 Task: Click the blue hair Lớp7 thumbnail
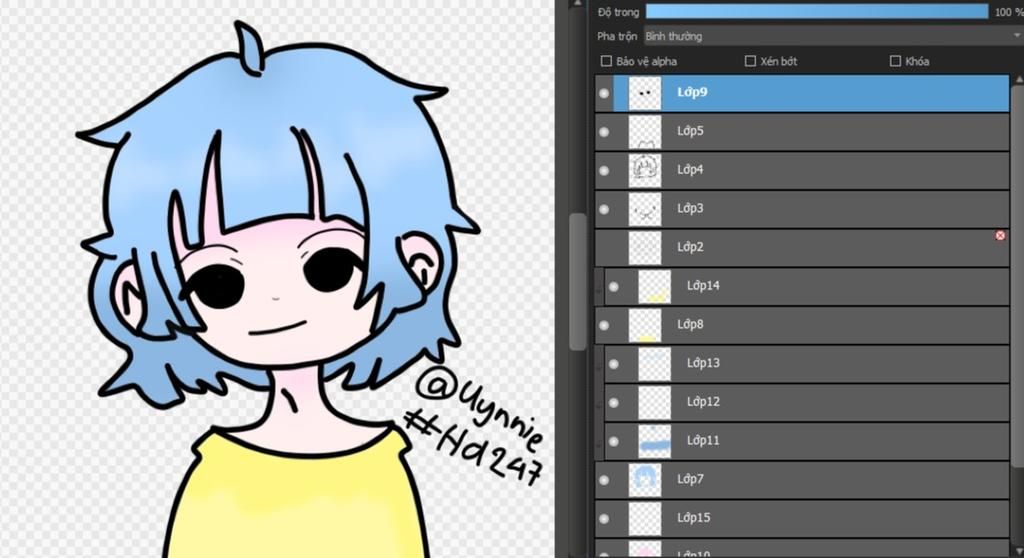point(645,480)
